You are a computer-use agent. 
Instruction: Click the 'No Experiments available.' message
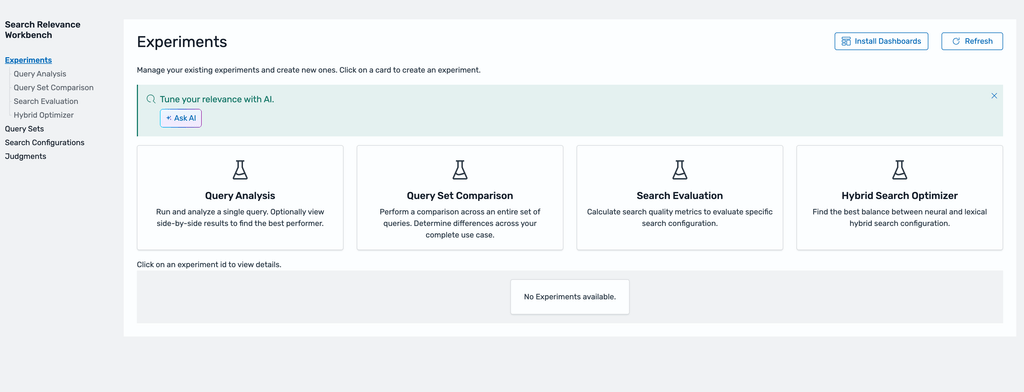570,297
